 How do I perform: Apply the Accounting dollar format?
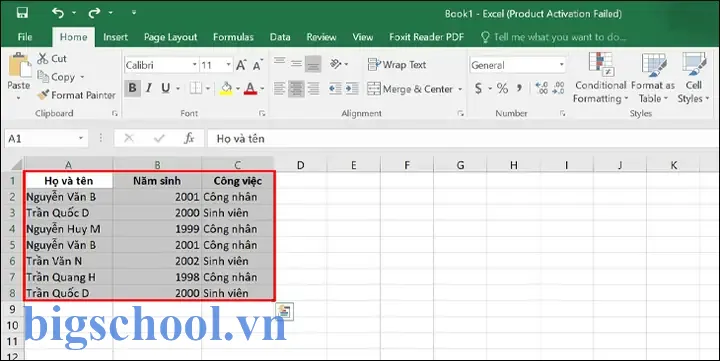click(x=478, y=88)
